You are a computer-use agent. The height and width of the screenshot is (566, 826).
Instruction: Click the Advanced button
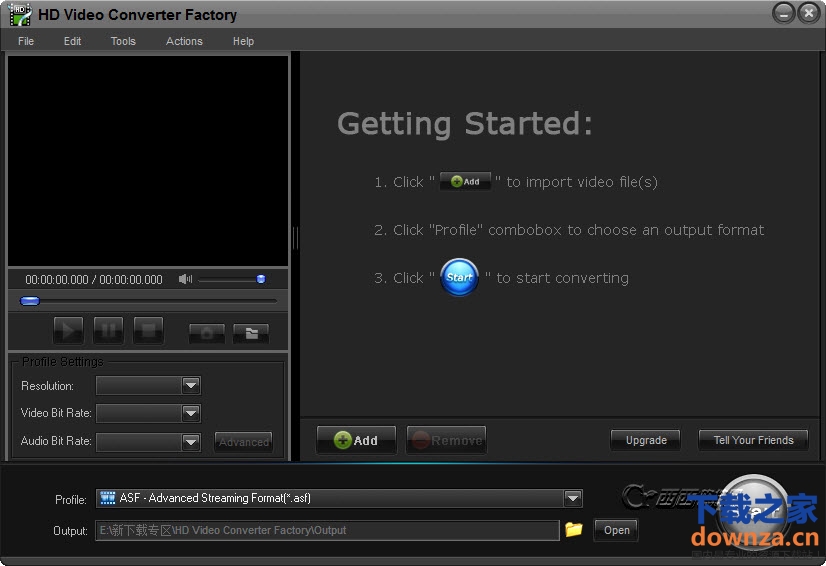243,442
